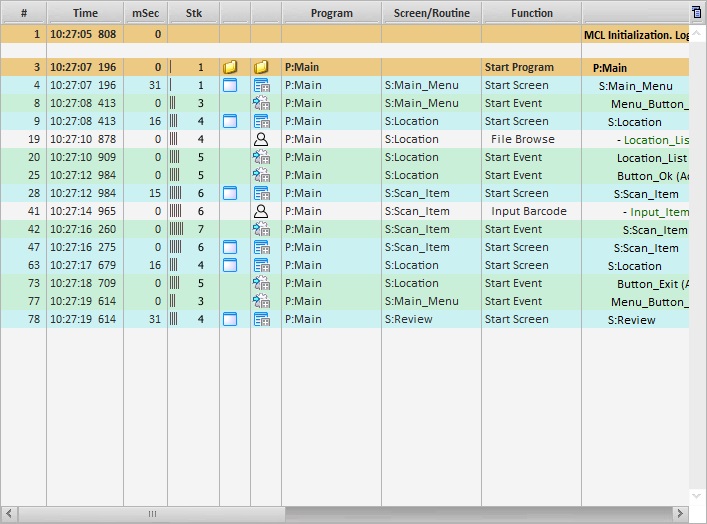Sort by the Time column header
The width and height of the screenshot is (707, 524).
(85, 13)
